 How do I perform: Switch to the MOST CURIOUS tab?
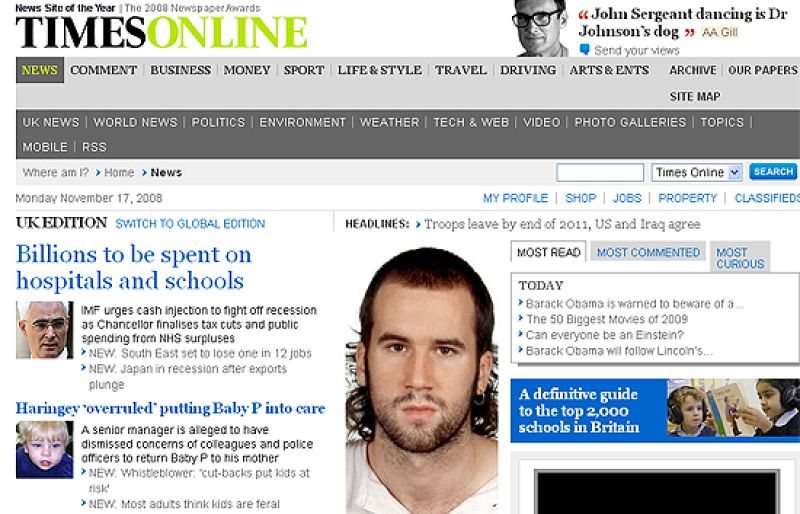point(740,258)
